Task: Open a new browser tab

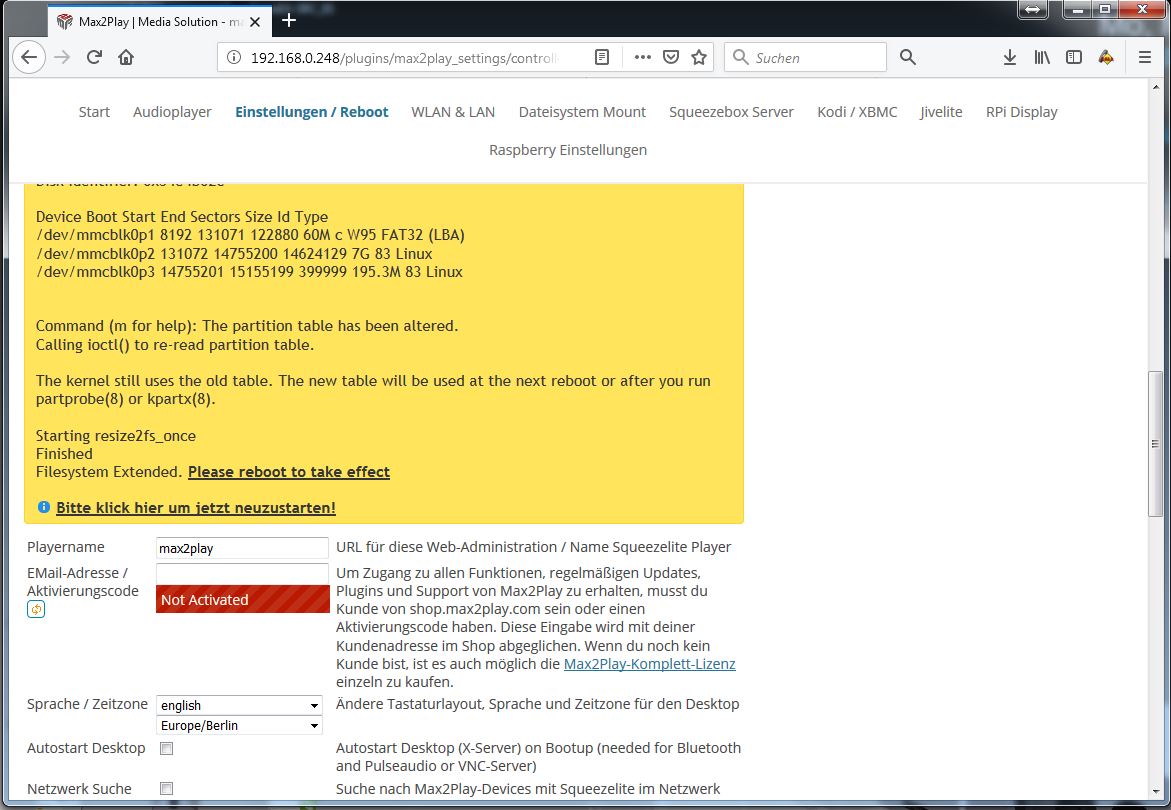Action: pyautogui.click(x=289, y=21)
